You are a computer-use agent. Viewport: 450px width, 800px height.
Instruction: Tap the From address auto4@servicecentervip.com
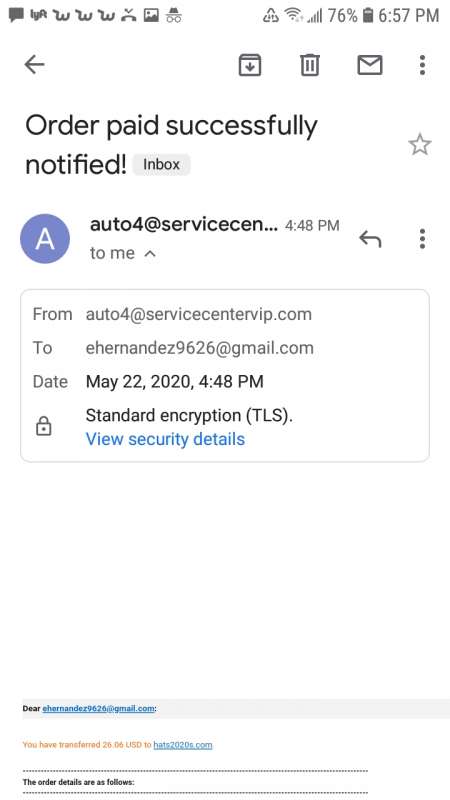coord(198,314)
